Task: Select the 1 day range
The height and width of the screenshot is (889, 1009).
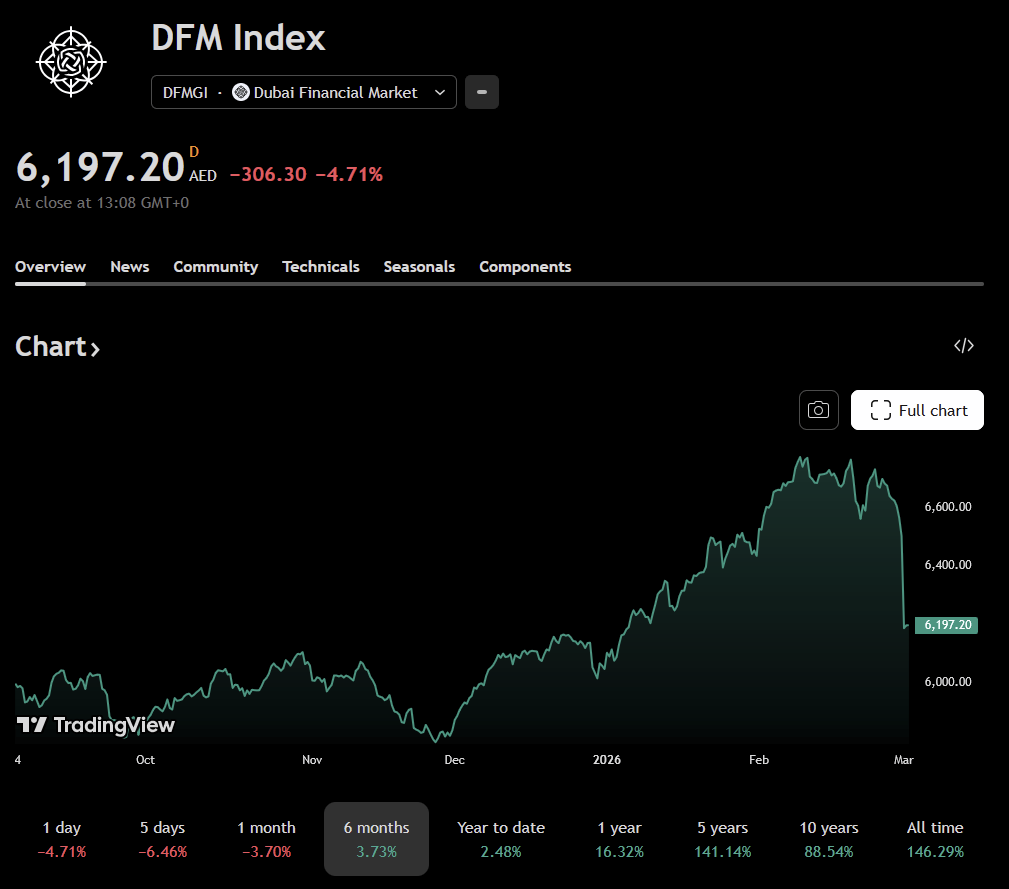Action: (62, 839)
